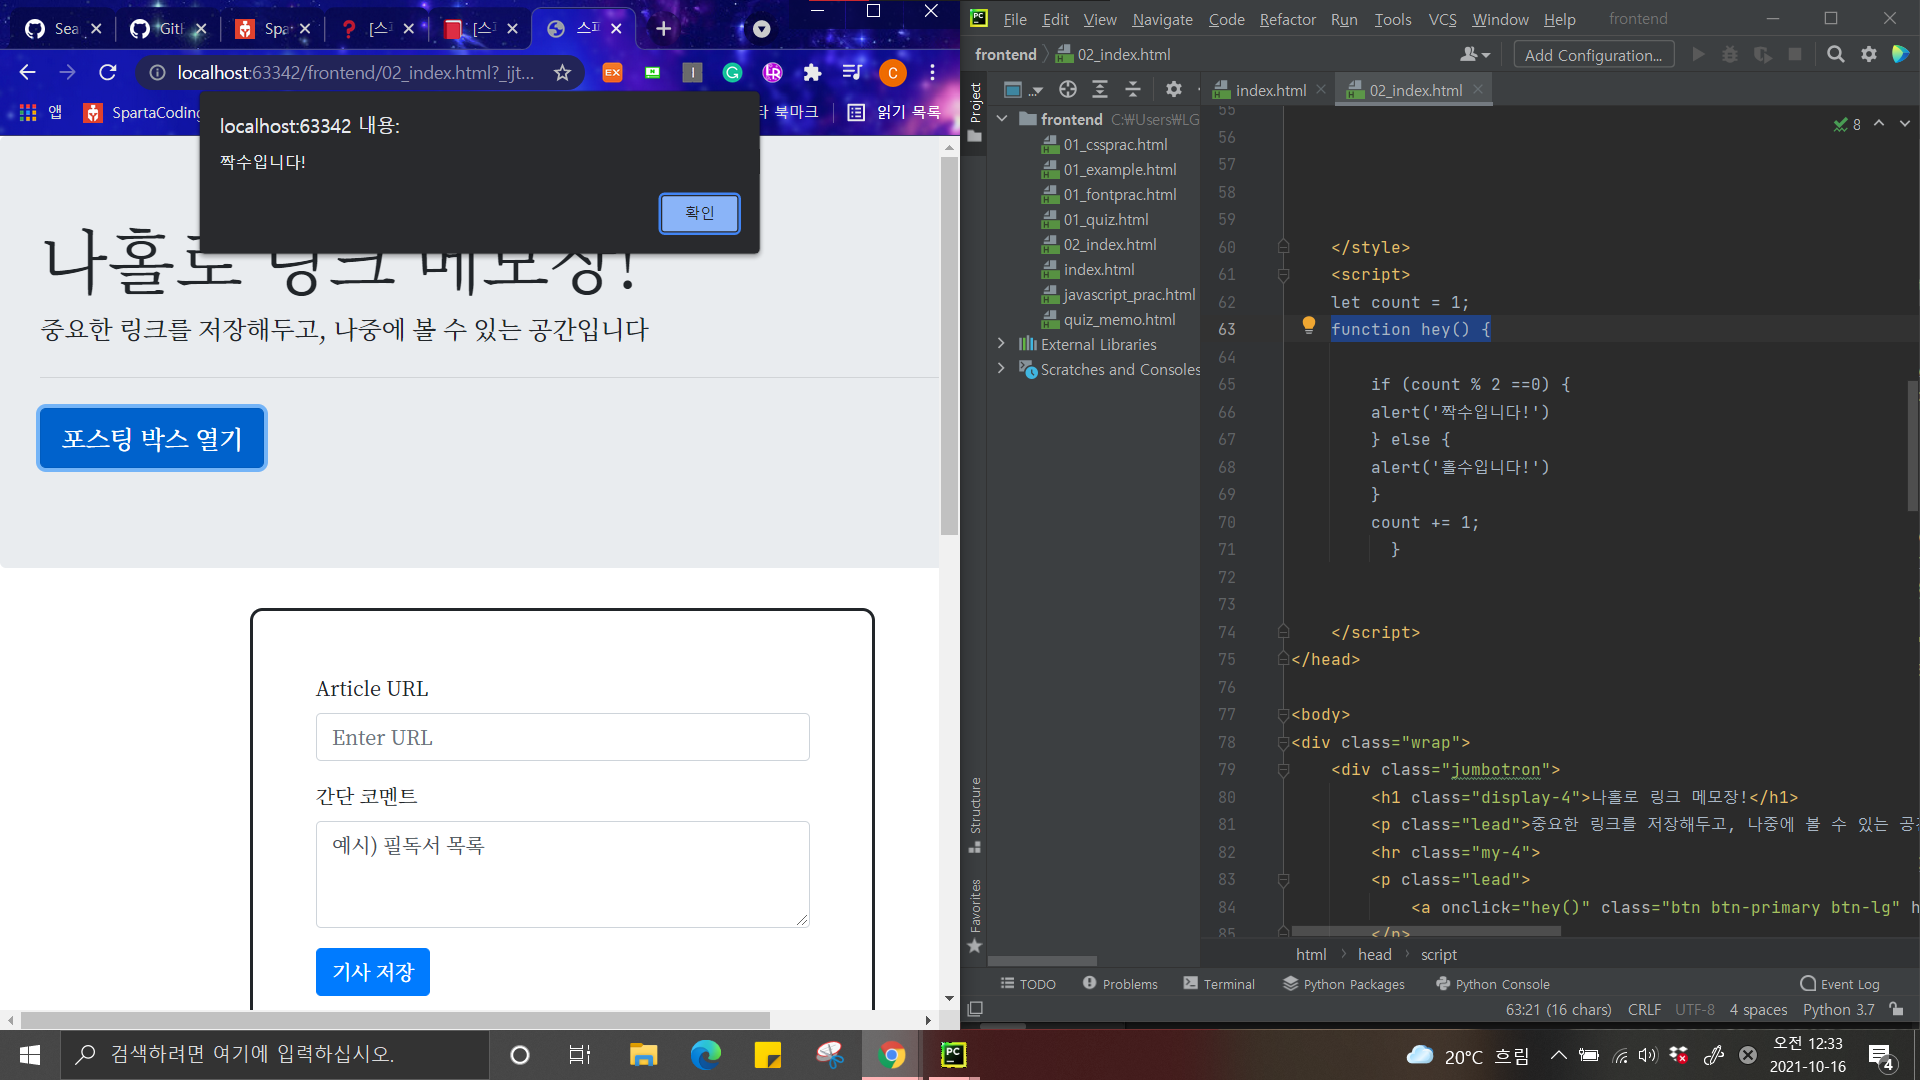Expand External Libraries tree node
Viewport: 1920px width, 1080px height.
1001,344
